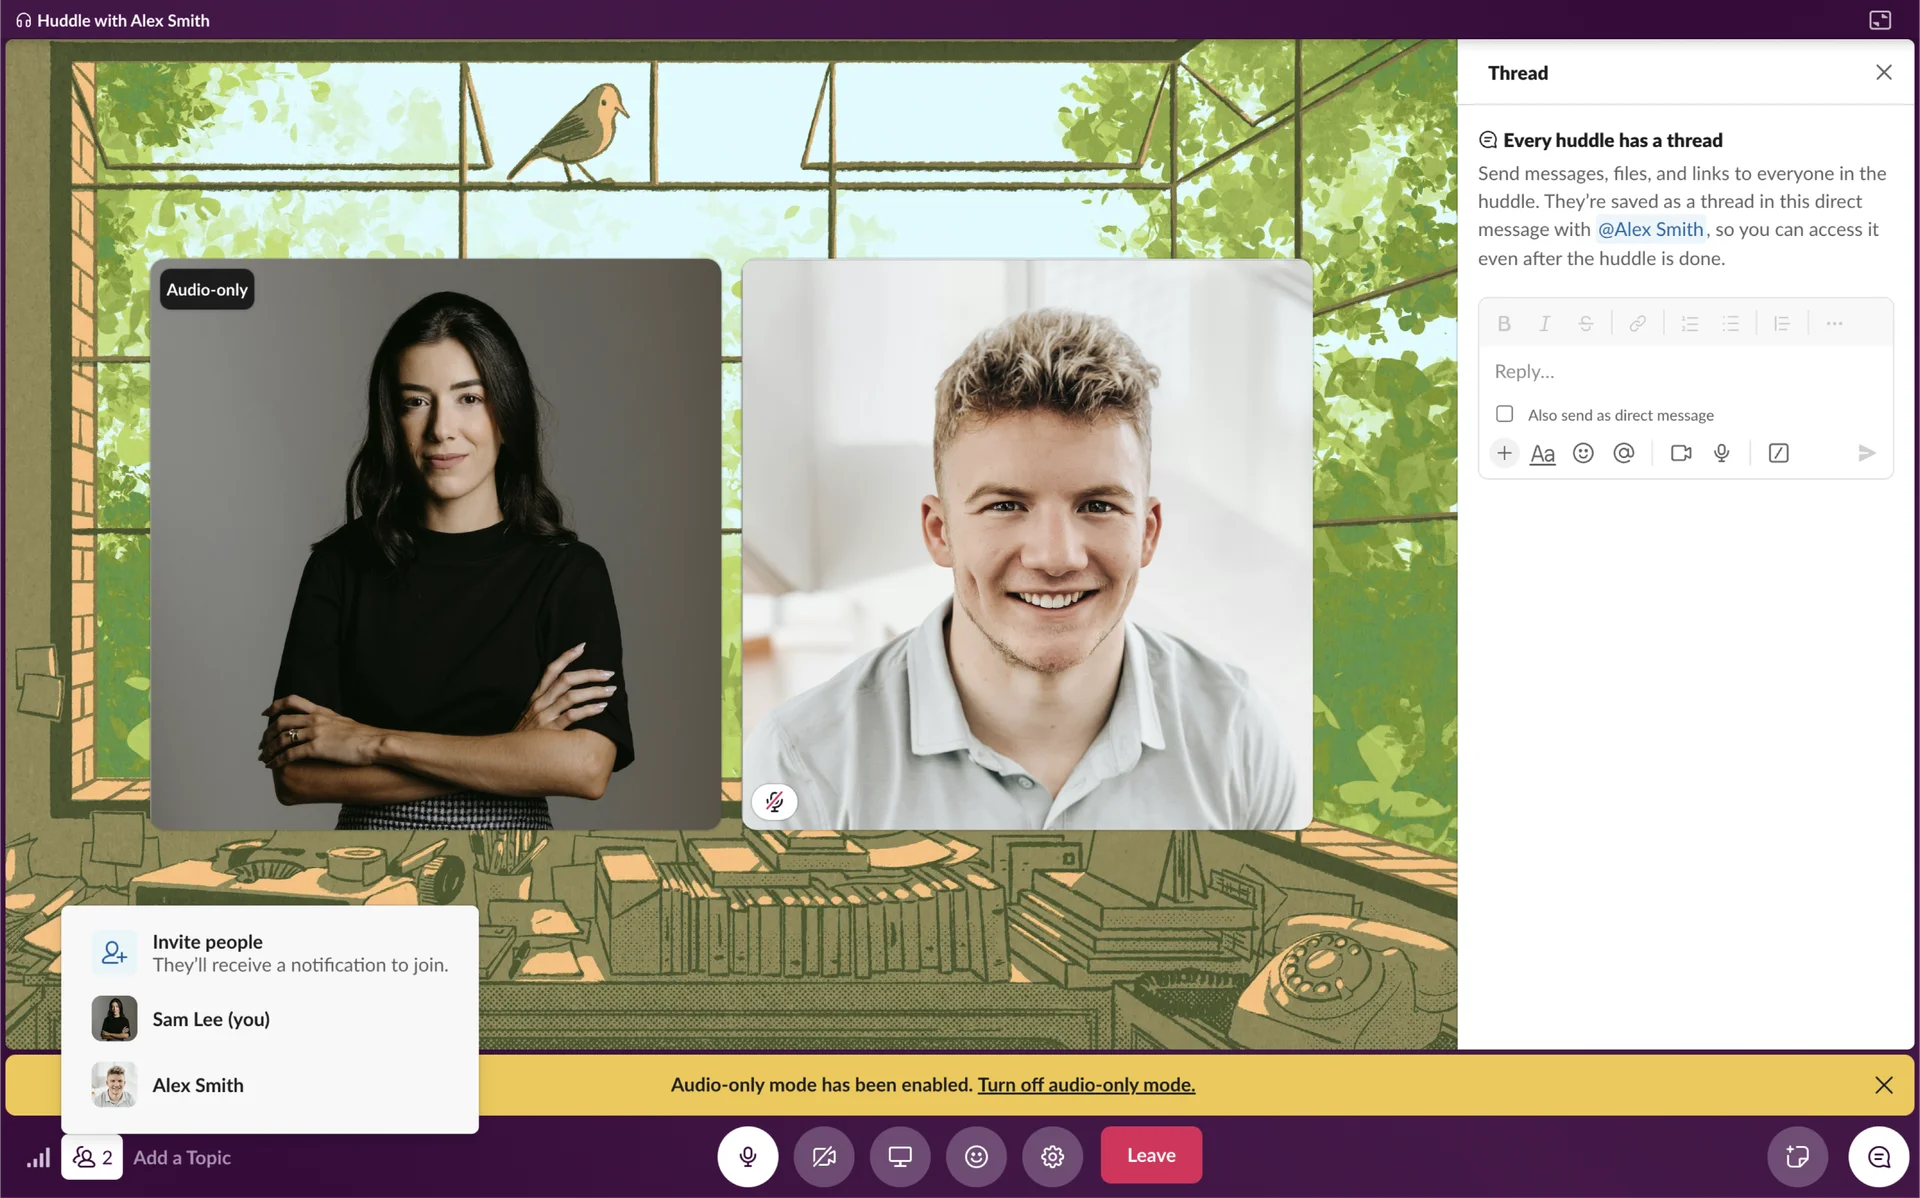Check Also send as direct message
This screenshot has height=1198, width=1920.
pyautogui.click(x=1504, y=414)
